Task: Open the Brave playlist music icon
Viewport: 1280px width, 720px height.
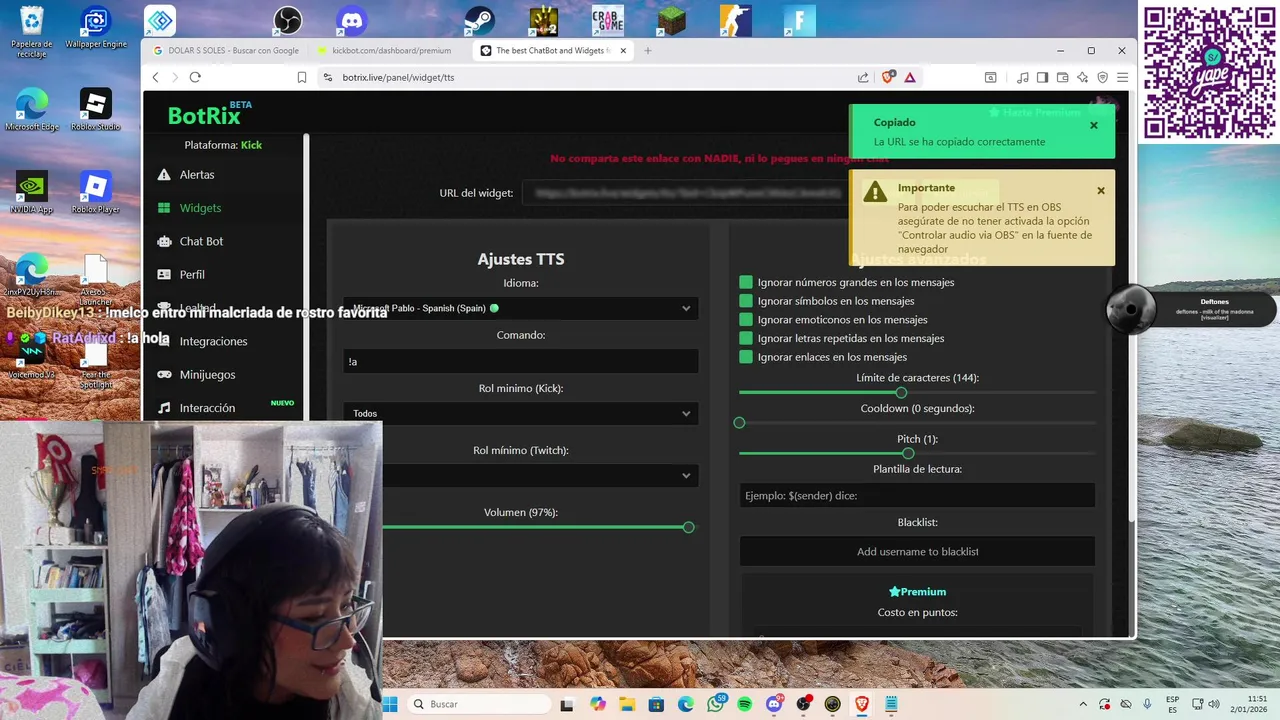Action: coord(1022,77)
